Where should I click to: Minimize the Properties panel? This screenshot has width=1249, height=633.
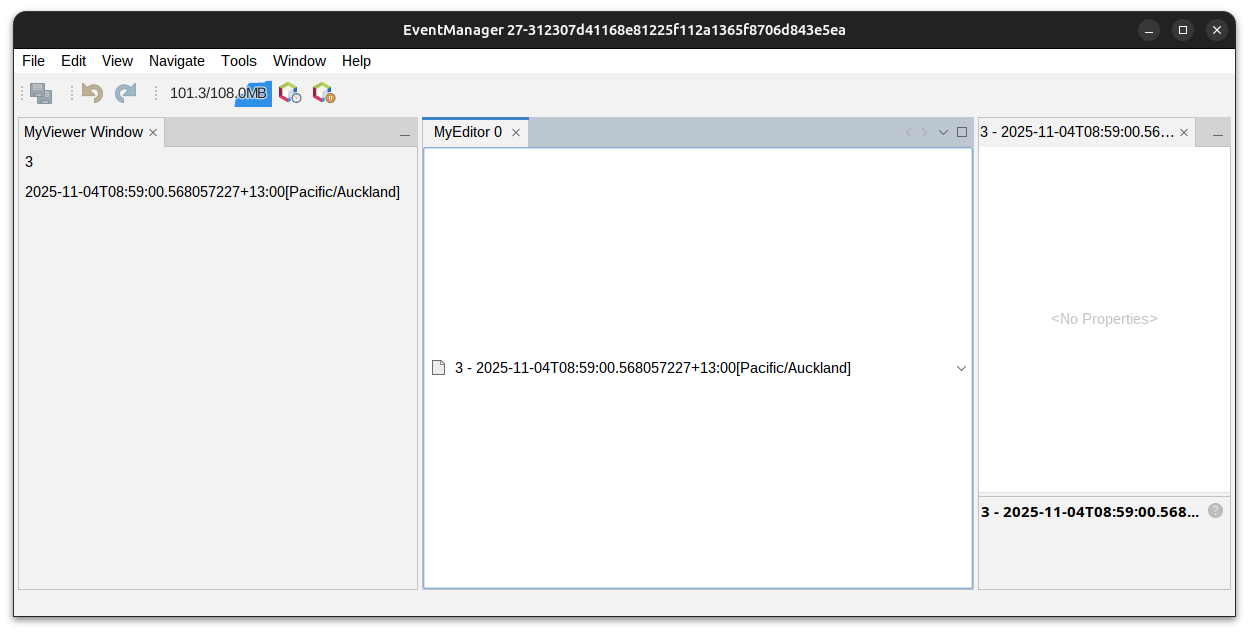(x=1218, y=134)
